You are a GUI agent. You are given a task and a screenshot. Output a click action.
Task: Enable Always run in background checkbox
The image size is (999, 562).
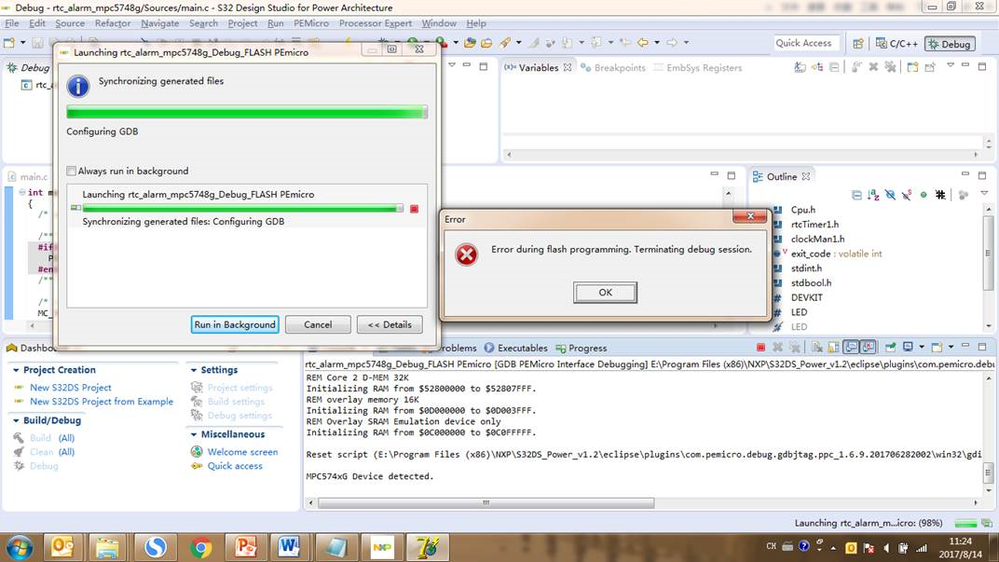[x=71, y=171]
